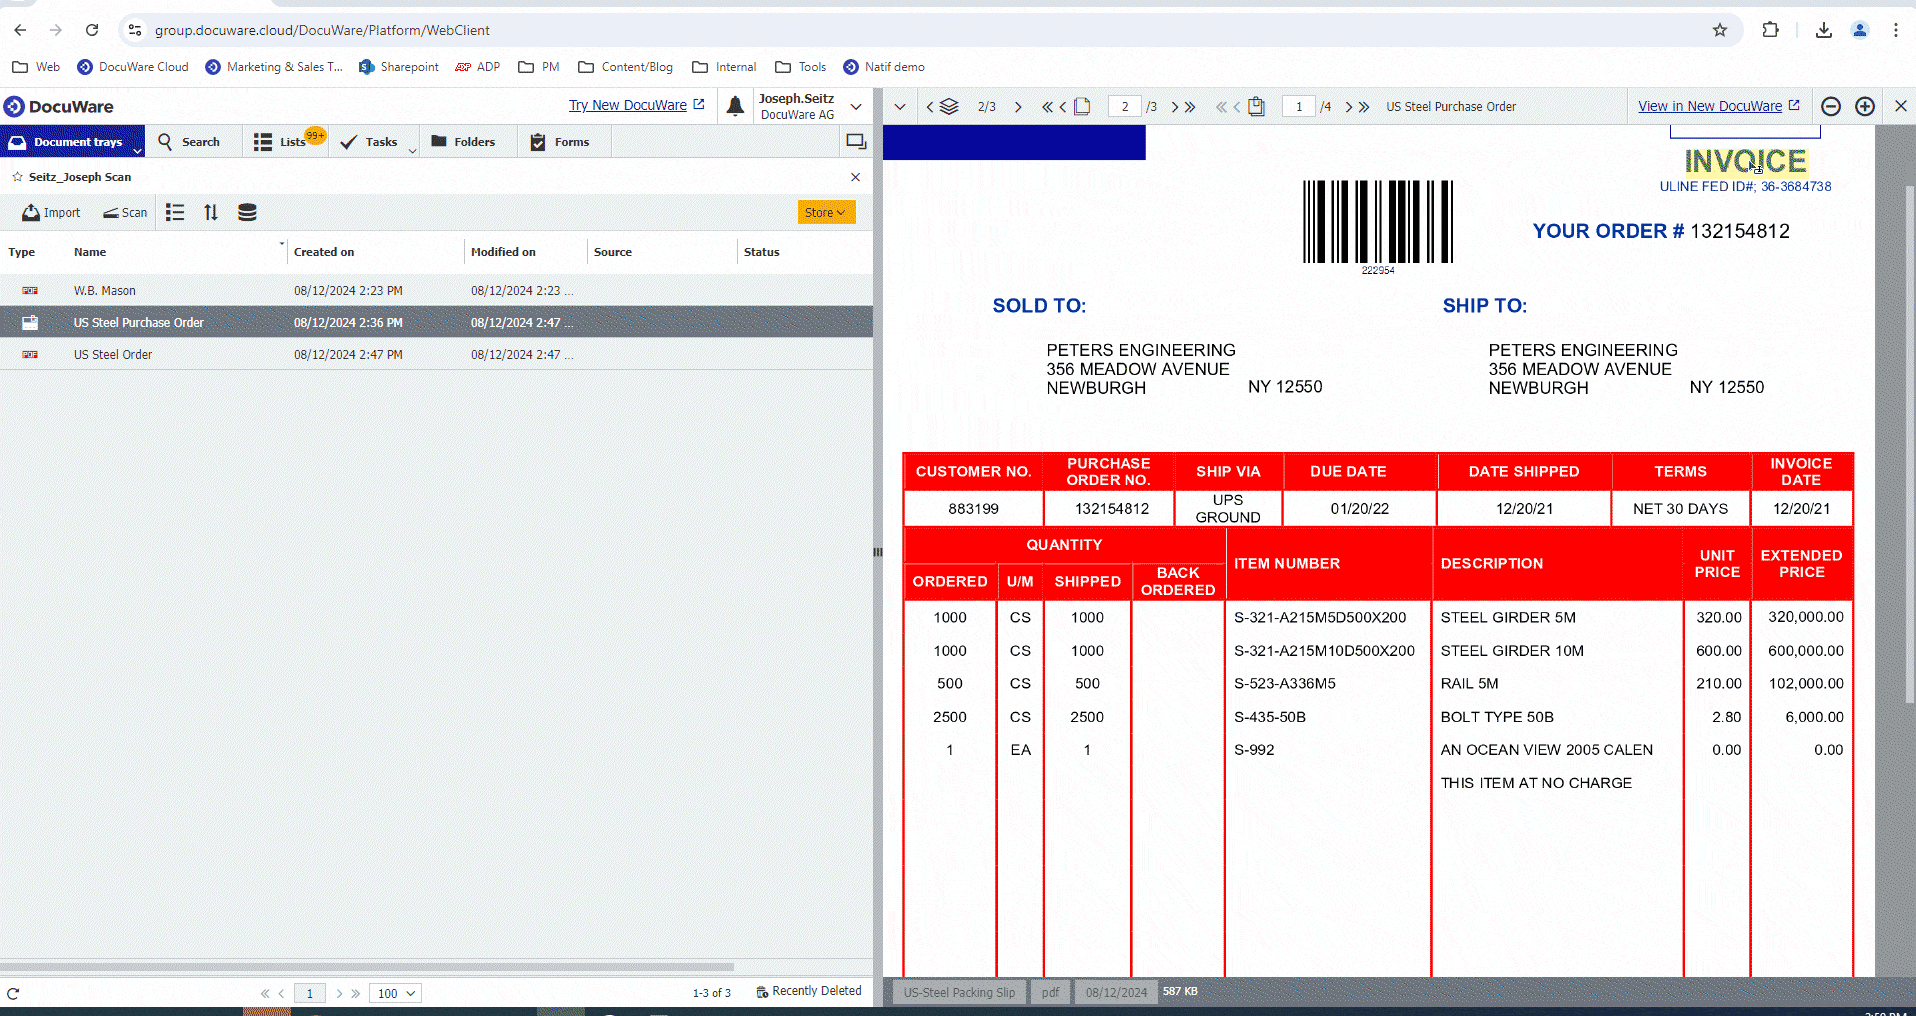Toggle favorite star for Seitz_Joseph Scan
The image size is (1916, 1016).
click(x=16, y=176)
